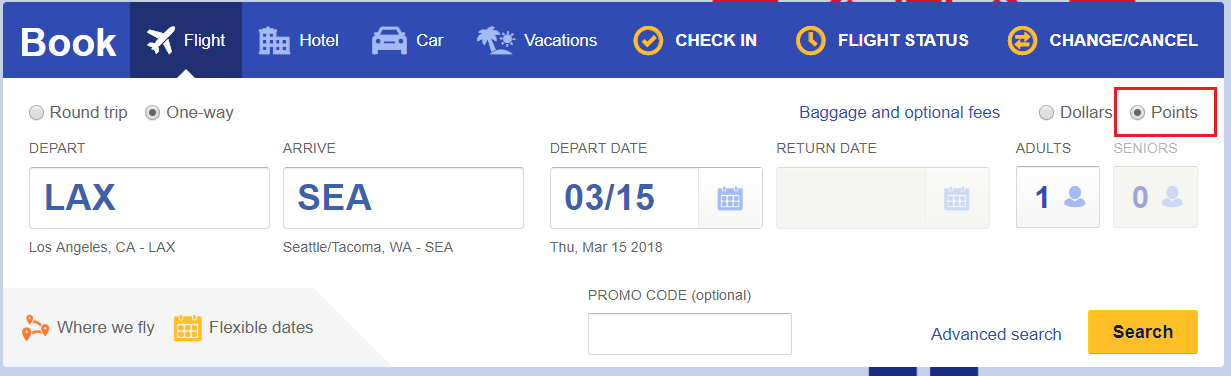
Task: Click the seniors passenger person icon
Action: (x=1172, y=197)
